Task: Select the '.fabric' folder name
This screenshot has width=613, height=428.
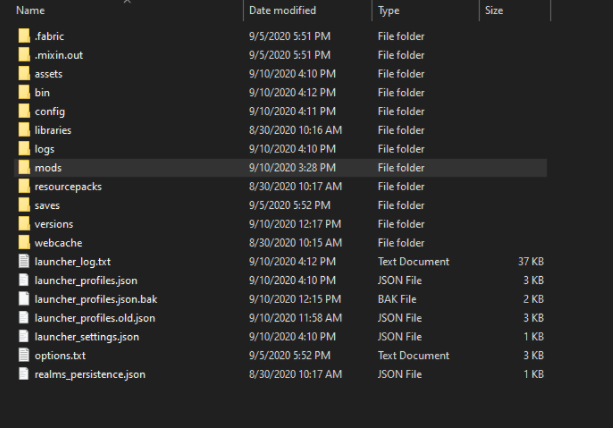Action: [x=49, y=36]
